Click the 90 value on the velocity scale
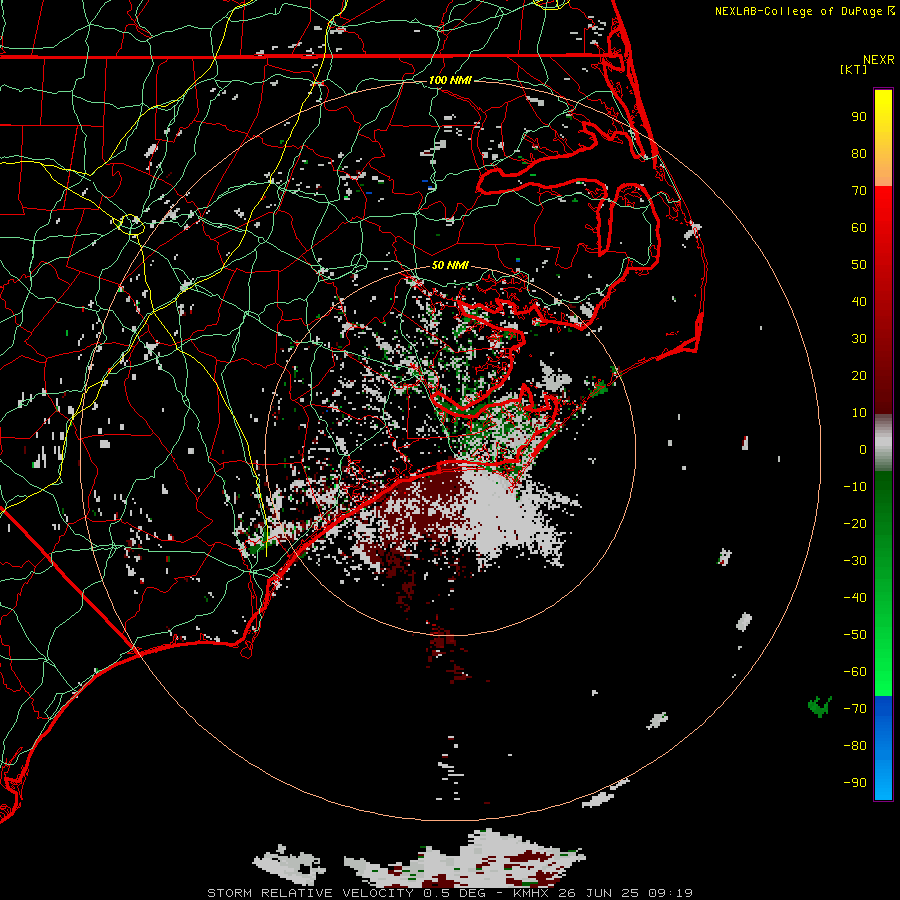Image resolution: width=900 pixels, height=900 pixels. [x=859, y=117]
